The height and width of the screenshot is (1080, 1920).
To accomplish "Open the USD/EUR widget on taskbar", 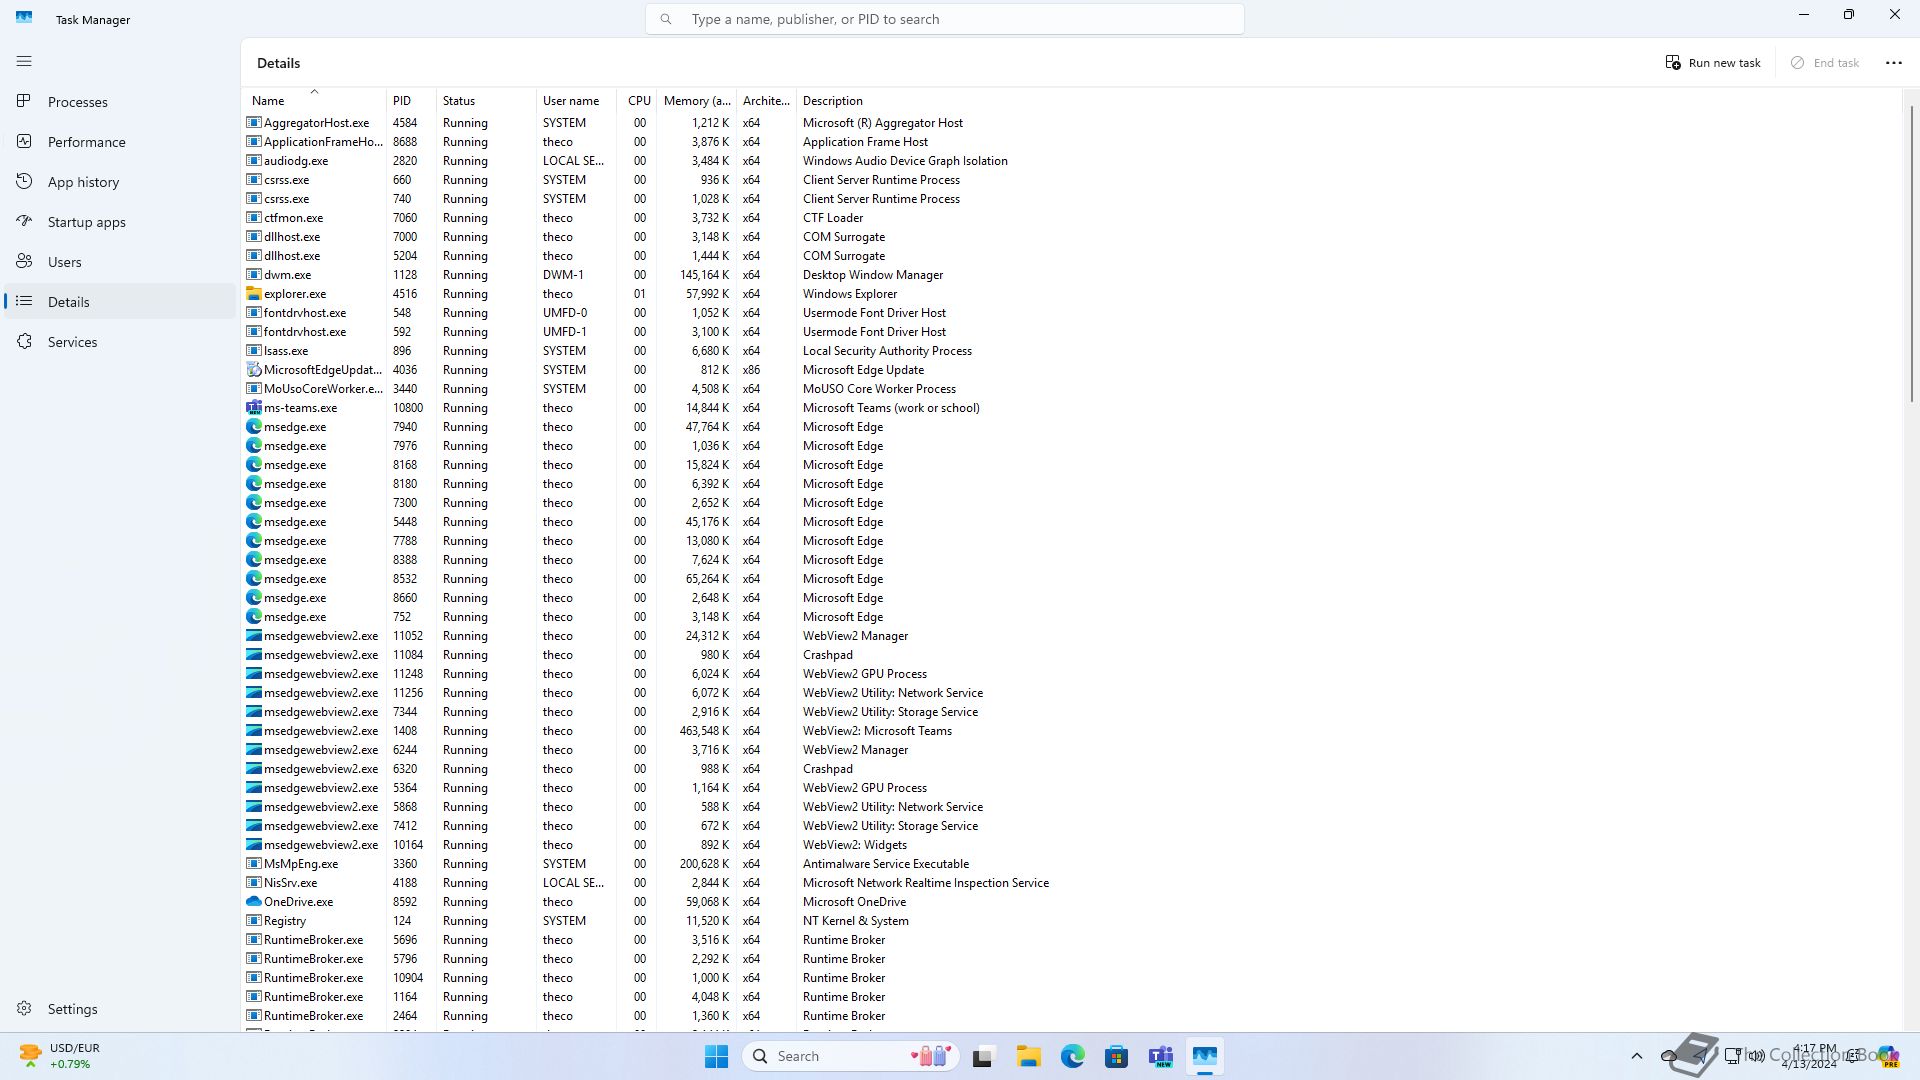I will coord(60,1056).
